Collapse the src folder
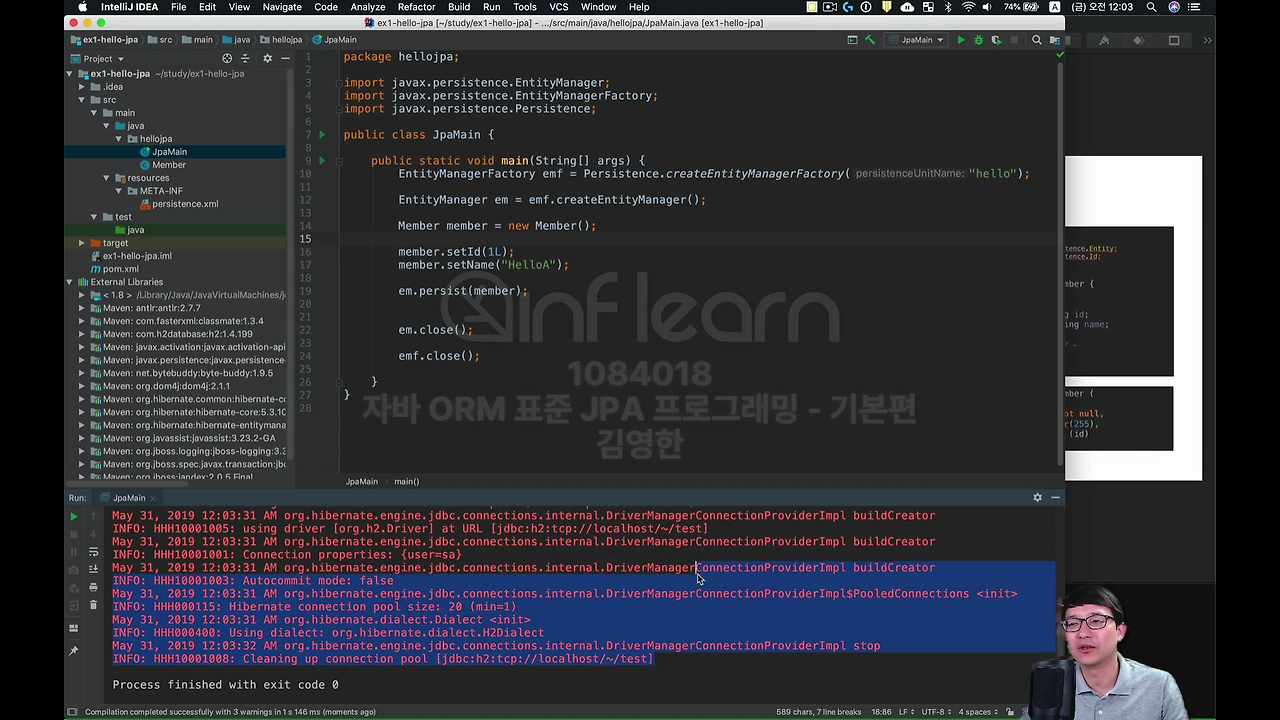This screenshot has height=720, width=1280. point(82,100)
